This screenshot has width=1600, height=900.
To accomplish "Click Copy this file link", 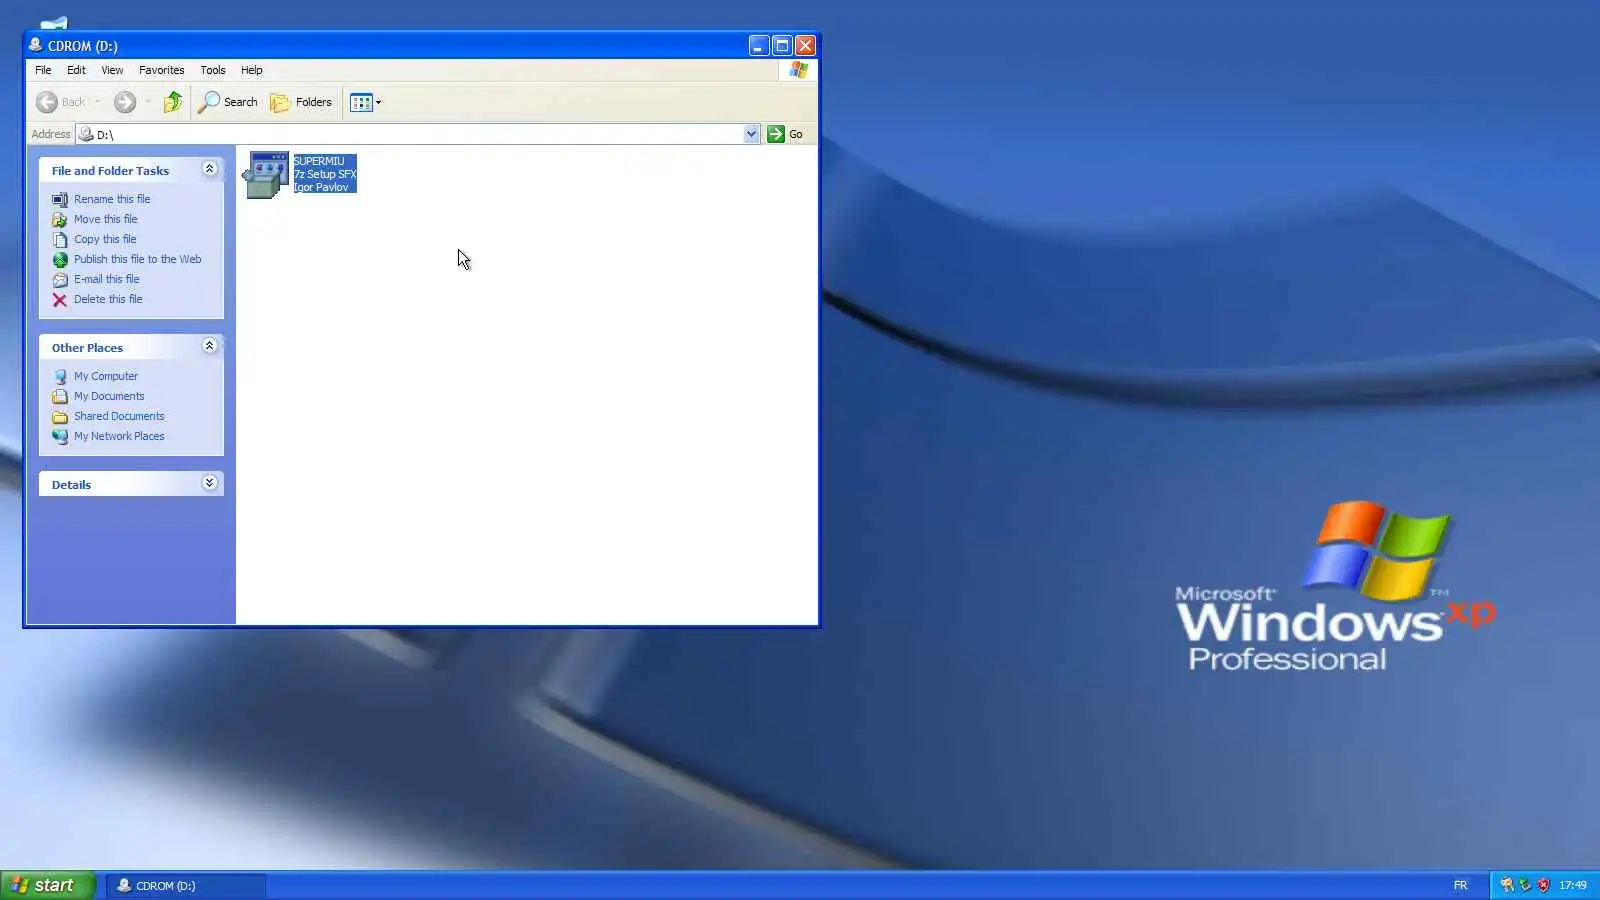I will pyautogui.click(x=105, y=239).
